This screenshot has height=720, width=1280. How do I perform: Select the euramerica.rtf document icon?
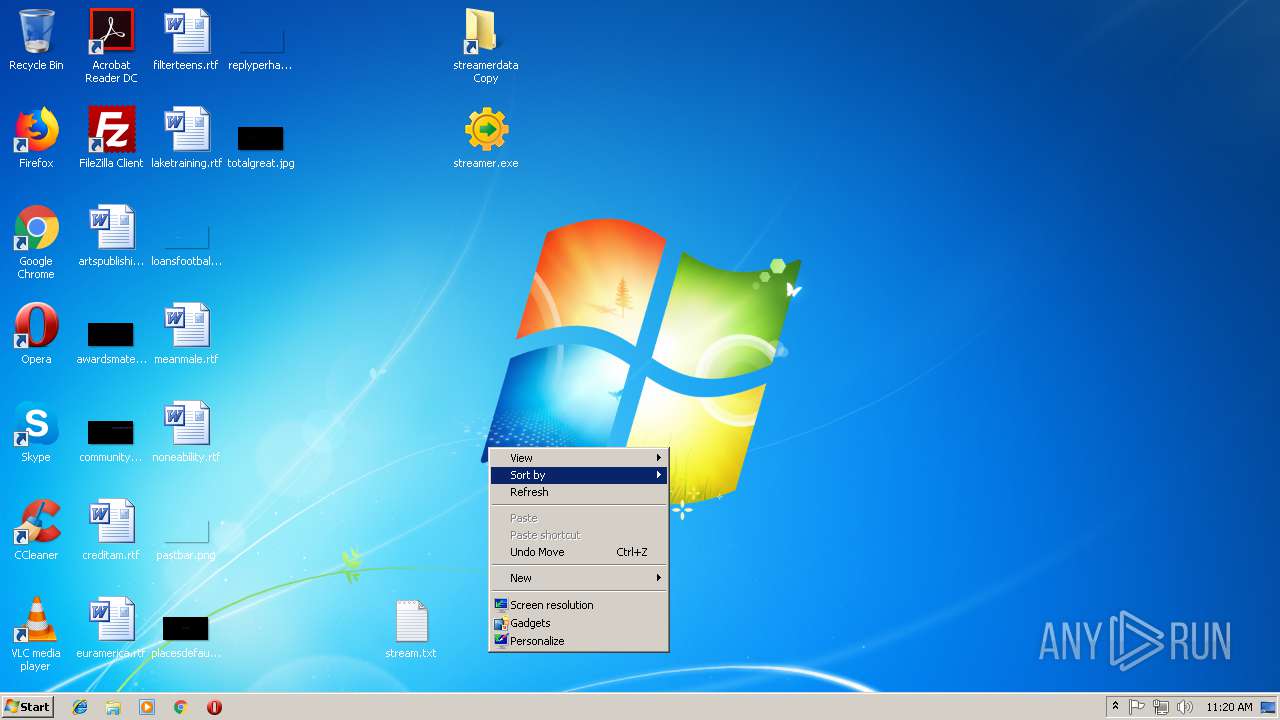pyautogui.click(x=111, y=629)
